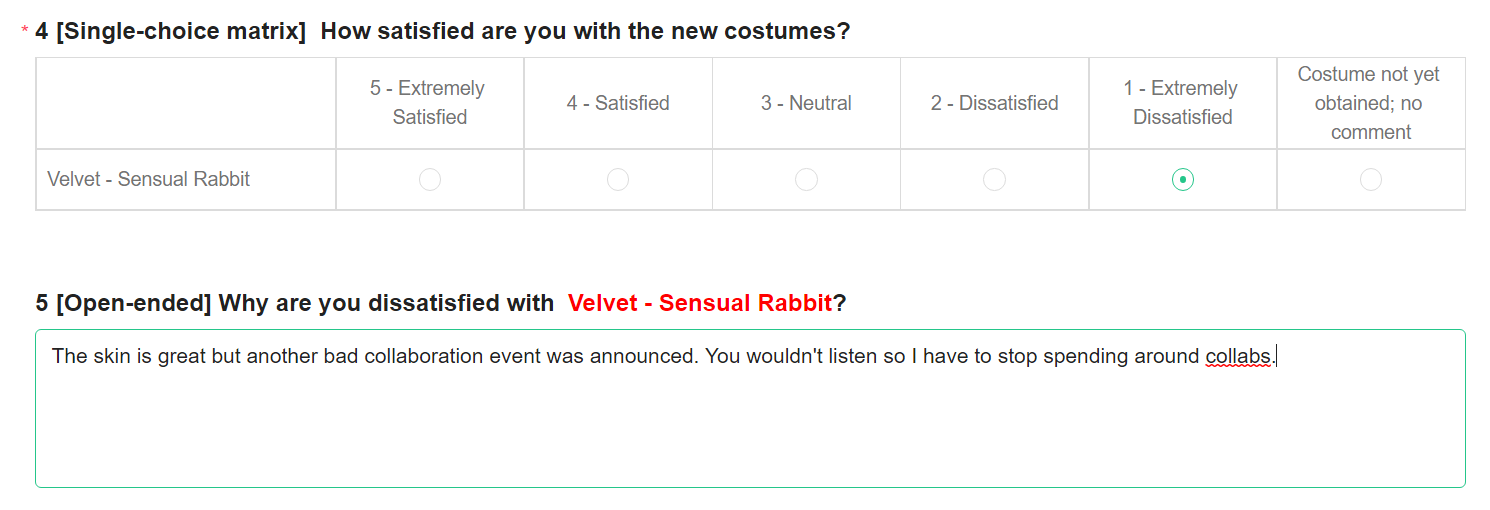Select the '2 - Dissatisfied' radio option
Screen dimensions: 1490x510
(994, 180)
